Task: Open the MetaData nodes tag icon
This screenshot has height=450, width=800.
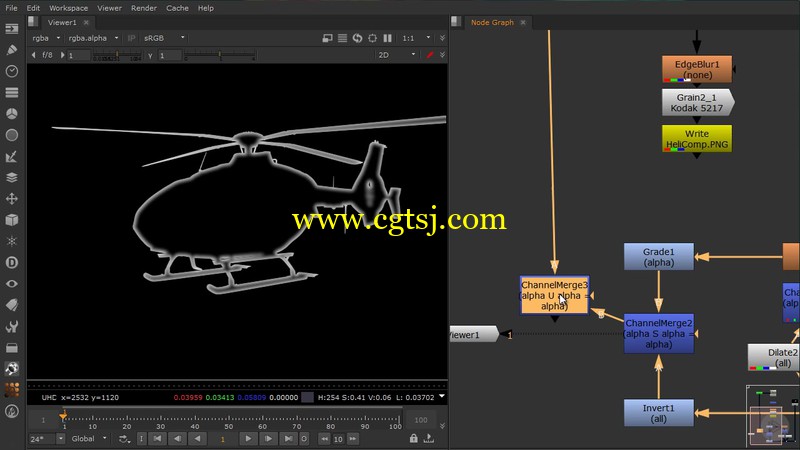Action: [11, 305]
